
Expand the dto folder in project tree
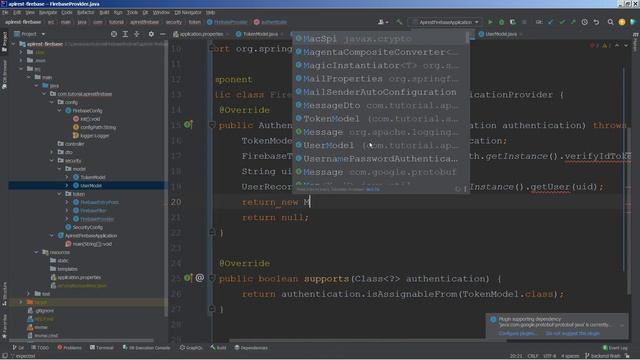[52, 152]
